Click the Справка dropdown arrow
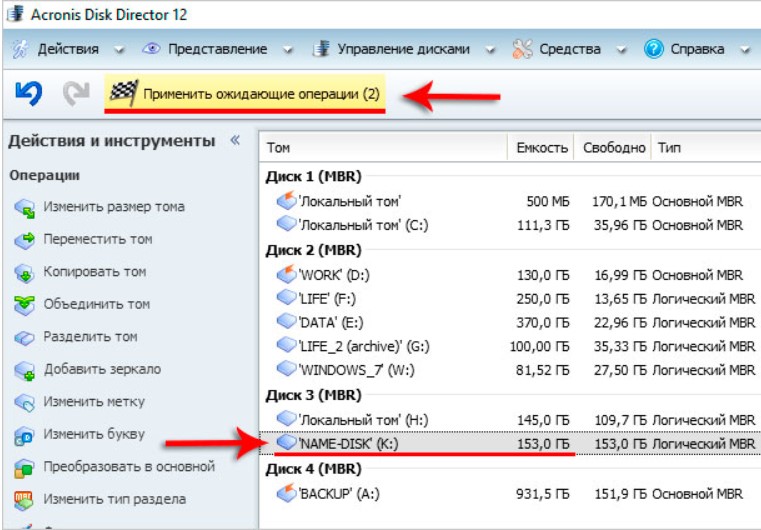Image resolution: width=761 pixels, height=530 pixels. click(744, 50)
